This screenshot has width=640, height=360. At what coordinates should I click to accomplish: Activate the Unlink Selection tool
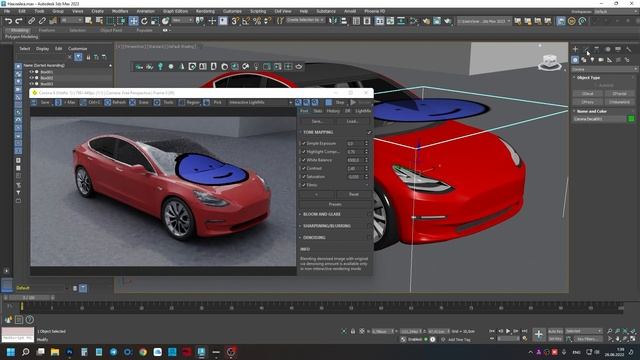[42, 21]
